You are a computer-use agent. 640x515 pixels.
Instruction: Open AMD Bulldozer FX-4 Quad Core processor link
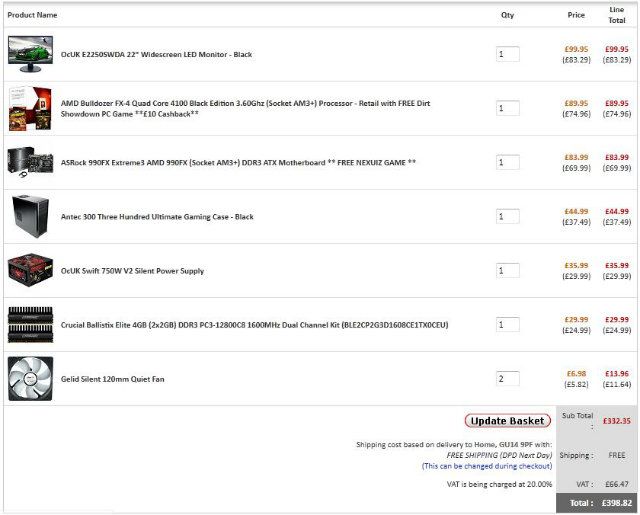pos(245,109)
